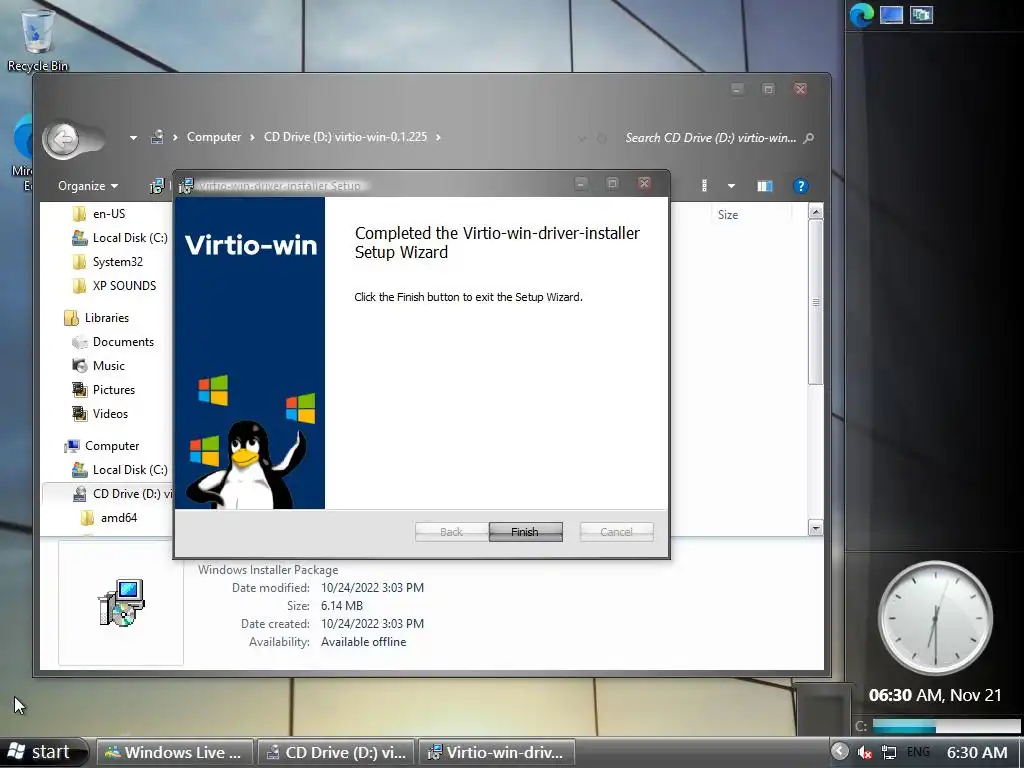This screenshot has width=1024, height=768.
Task: Click the Cancel button in Setup Wizard
Action: (616, 532)
